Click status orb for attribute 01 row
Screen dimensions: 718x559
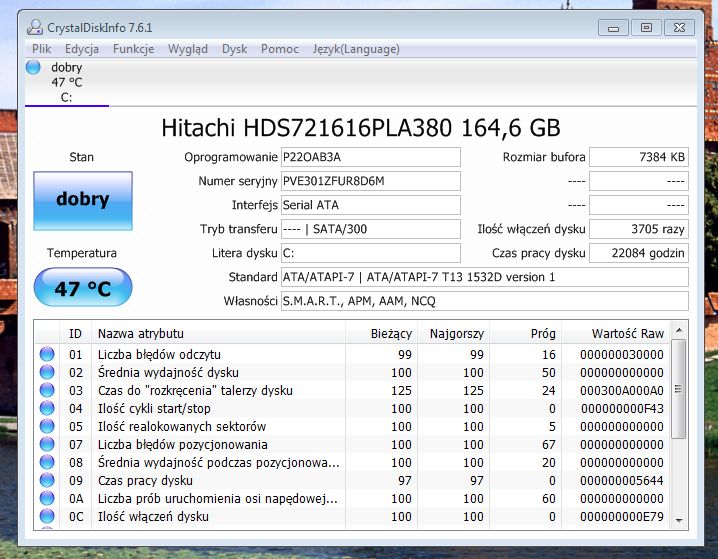click(47, 354)
